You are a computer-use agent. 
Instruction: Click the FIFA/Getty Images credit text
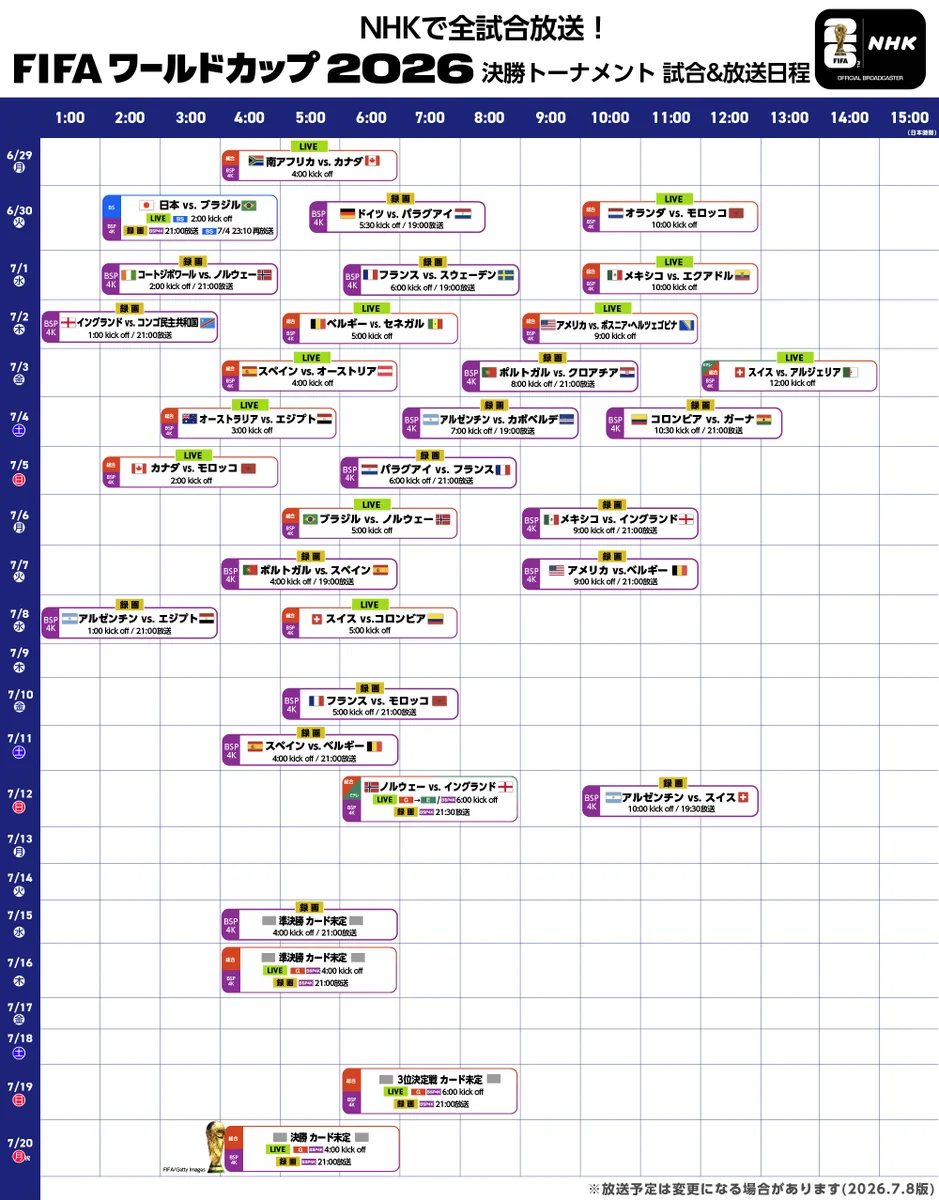coord(184,1168)
